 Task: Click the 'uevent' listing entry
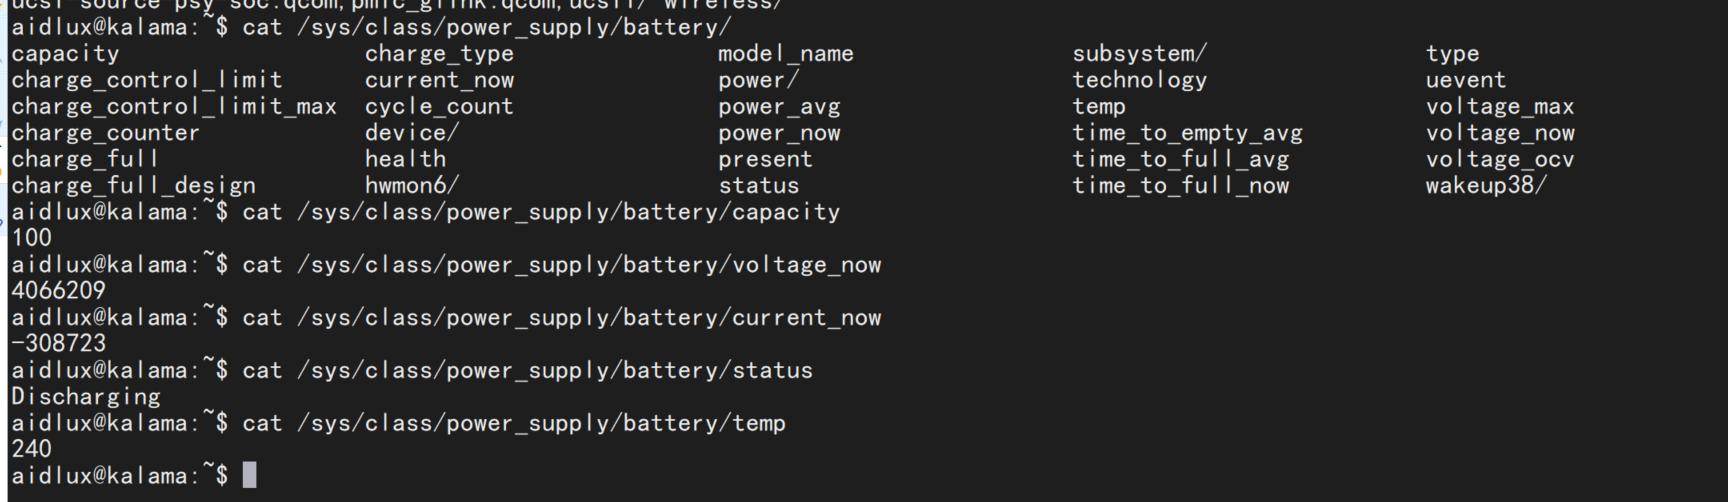(x=1466, y=80)
